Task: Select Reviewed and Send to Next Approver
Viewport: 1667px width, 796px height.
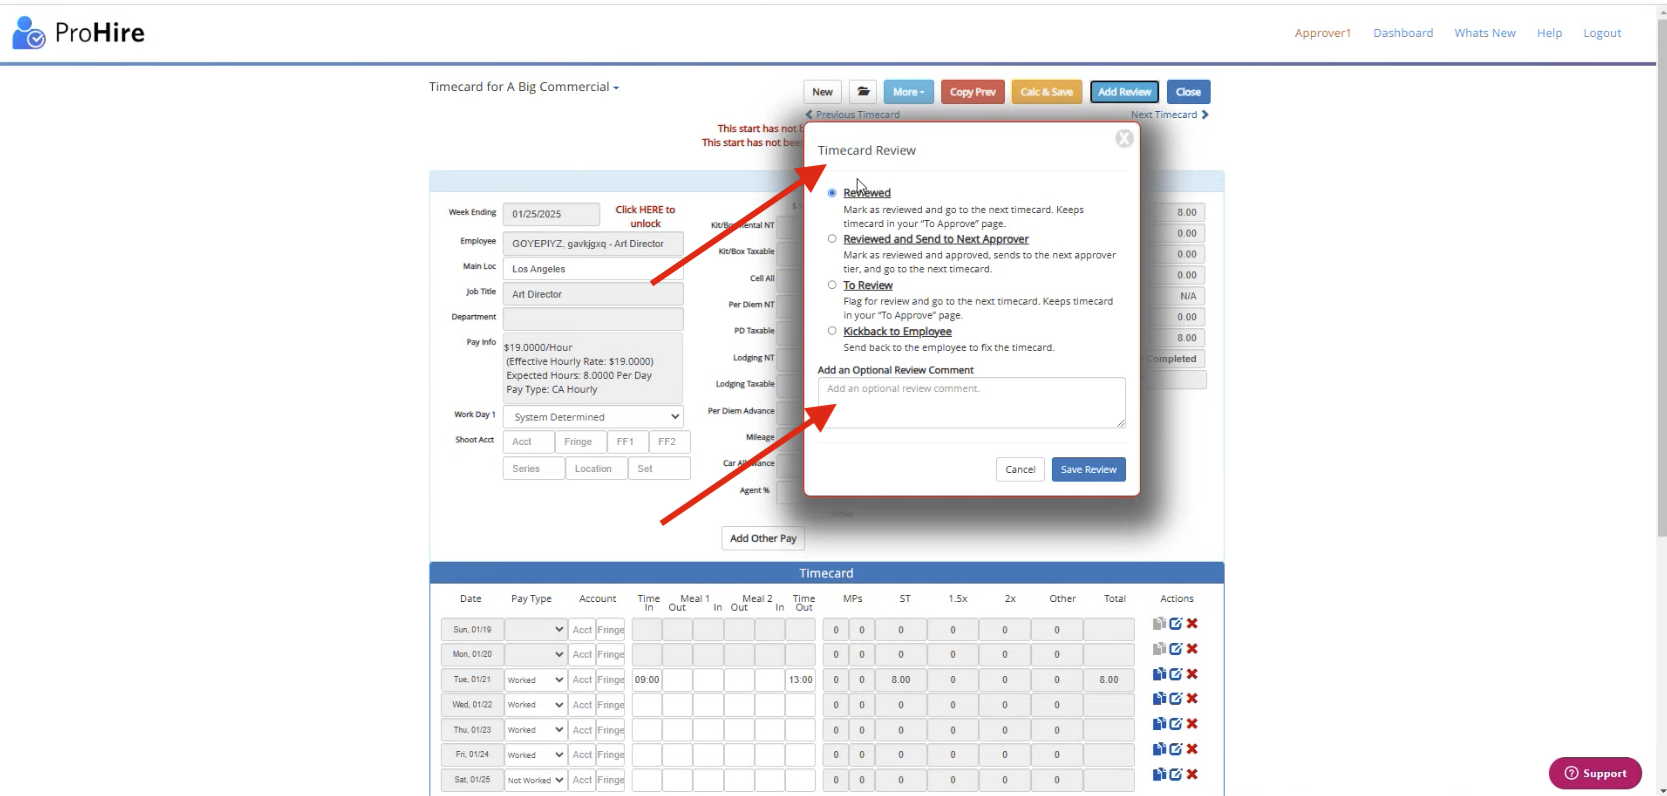Action: coord(832,239)
